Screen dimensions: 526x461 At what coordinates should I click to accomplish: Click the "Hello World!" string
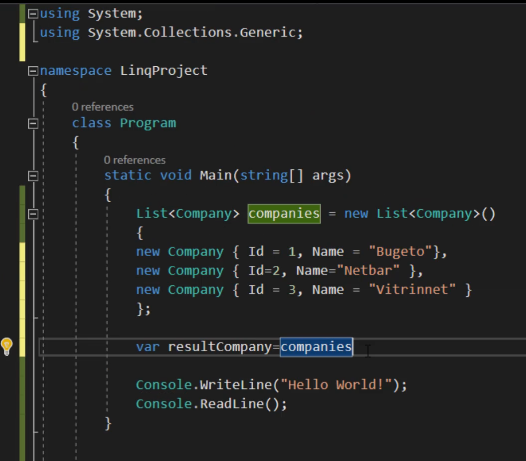pos(336,385)
